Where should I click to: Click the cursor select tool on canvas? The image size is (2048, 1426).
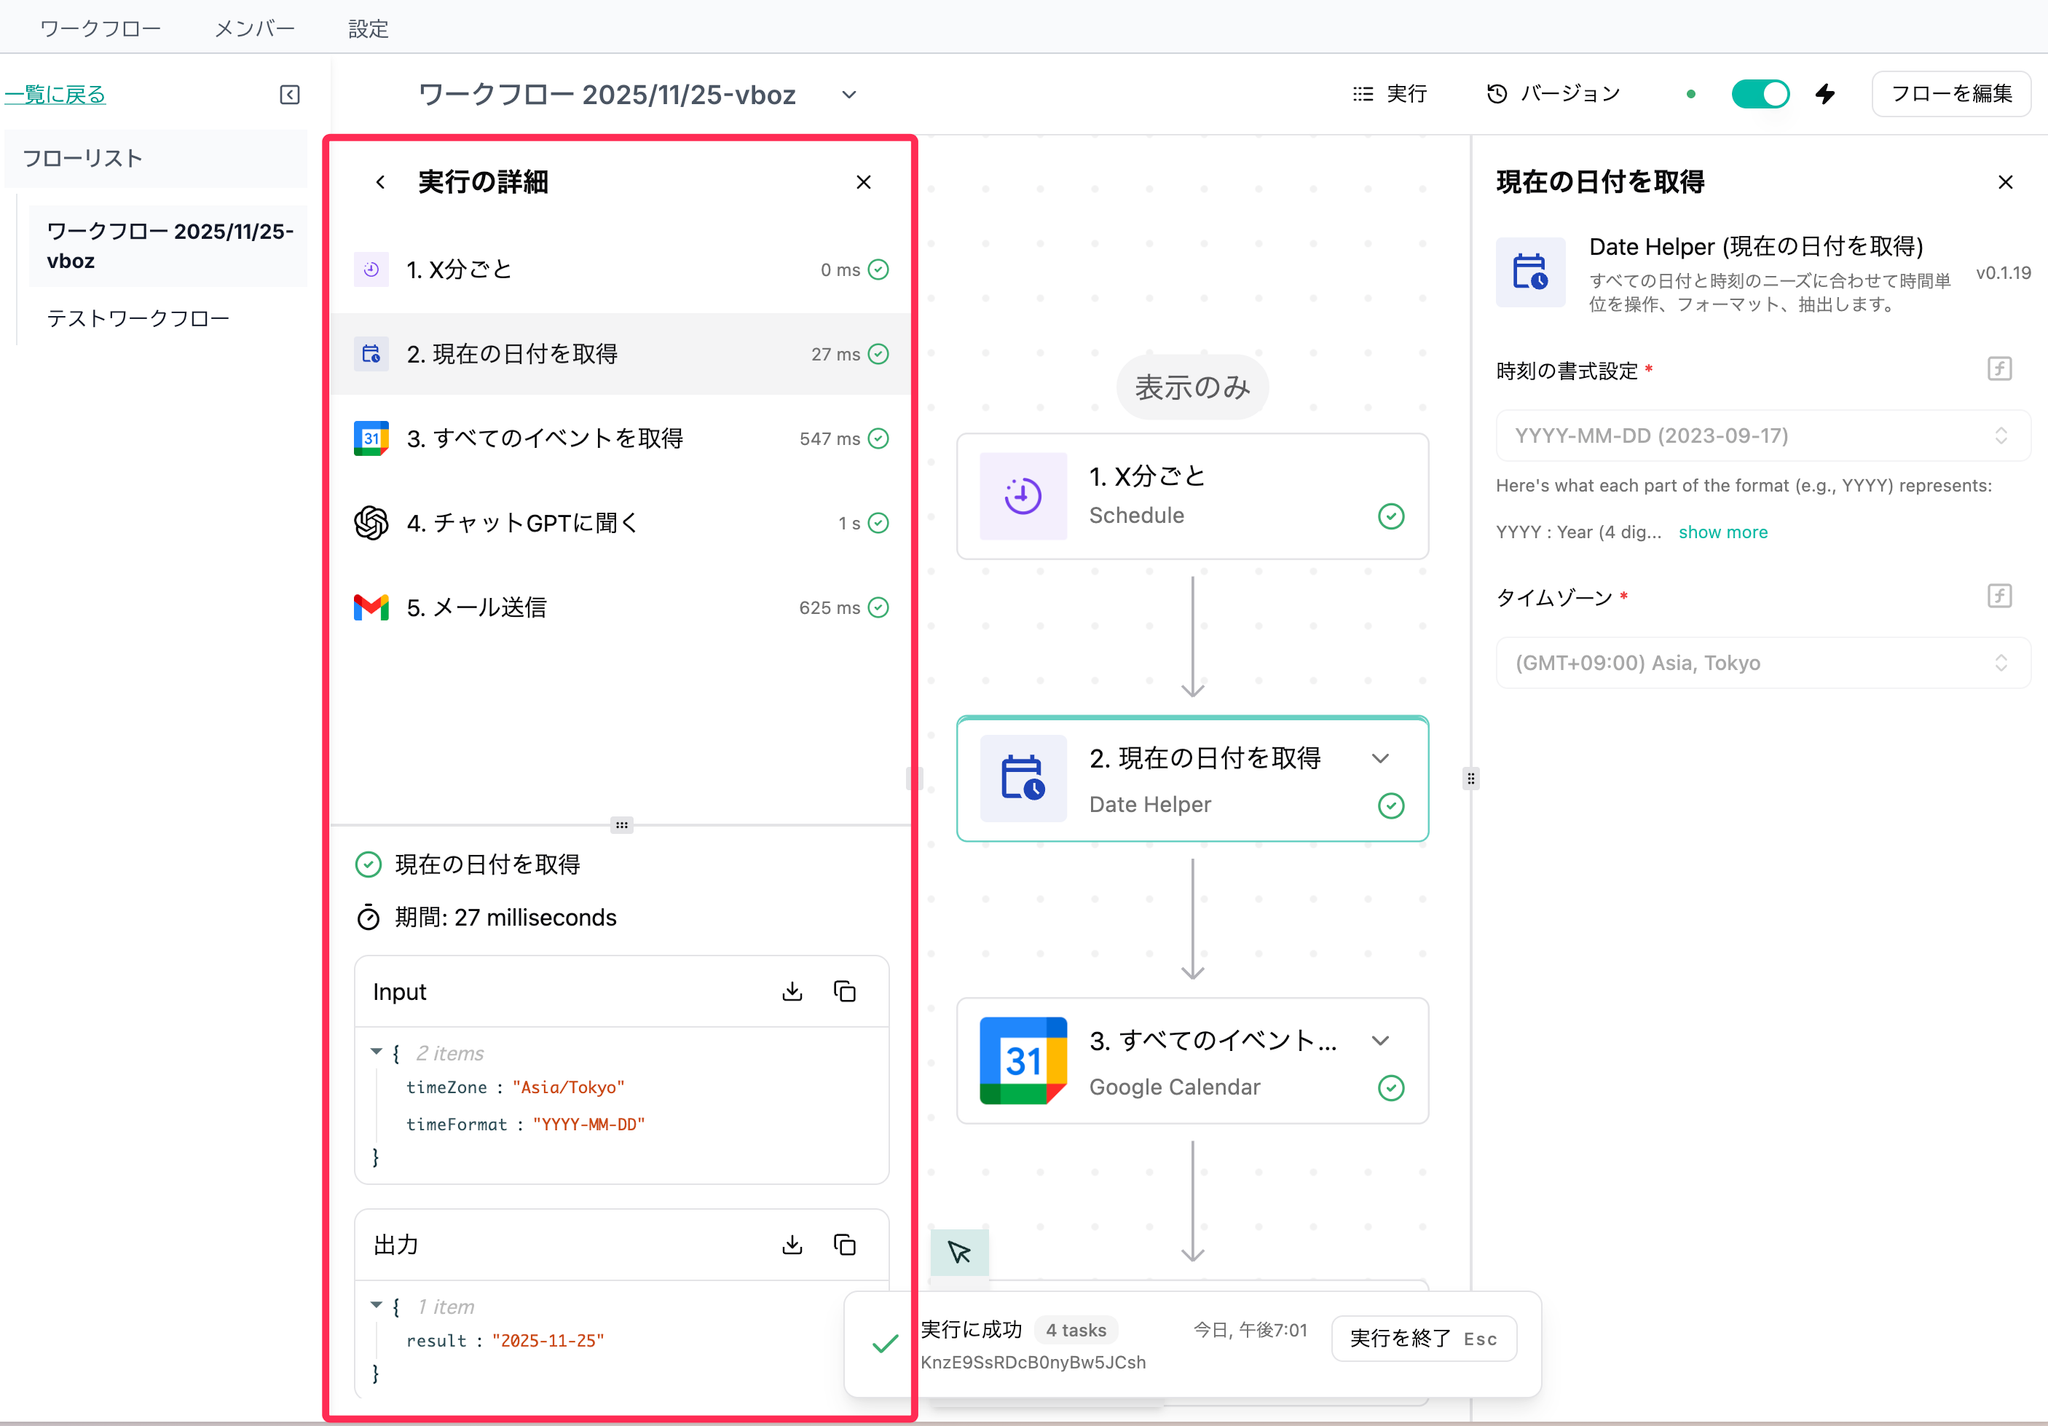coord(959,1252)
